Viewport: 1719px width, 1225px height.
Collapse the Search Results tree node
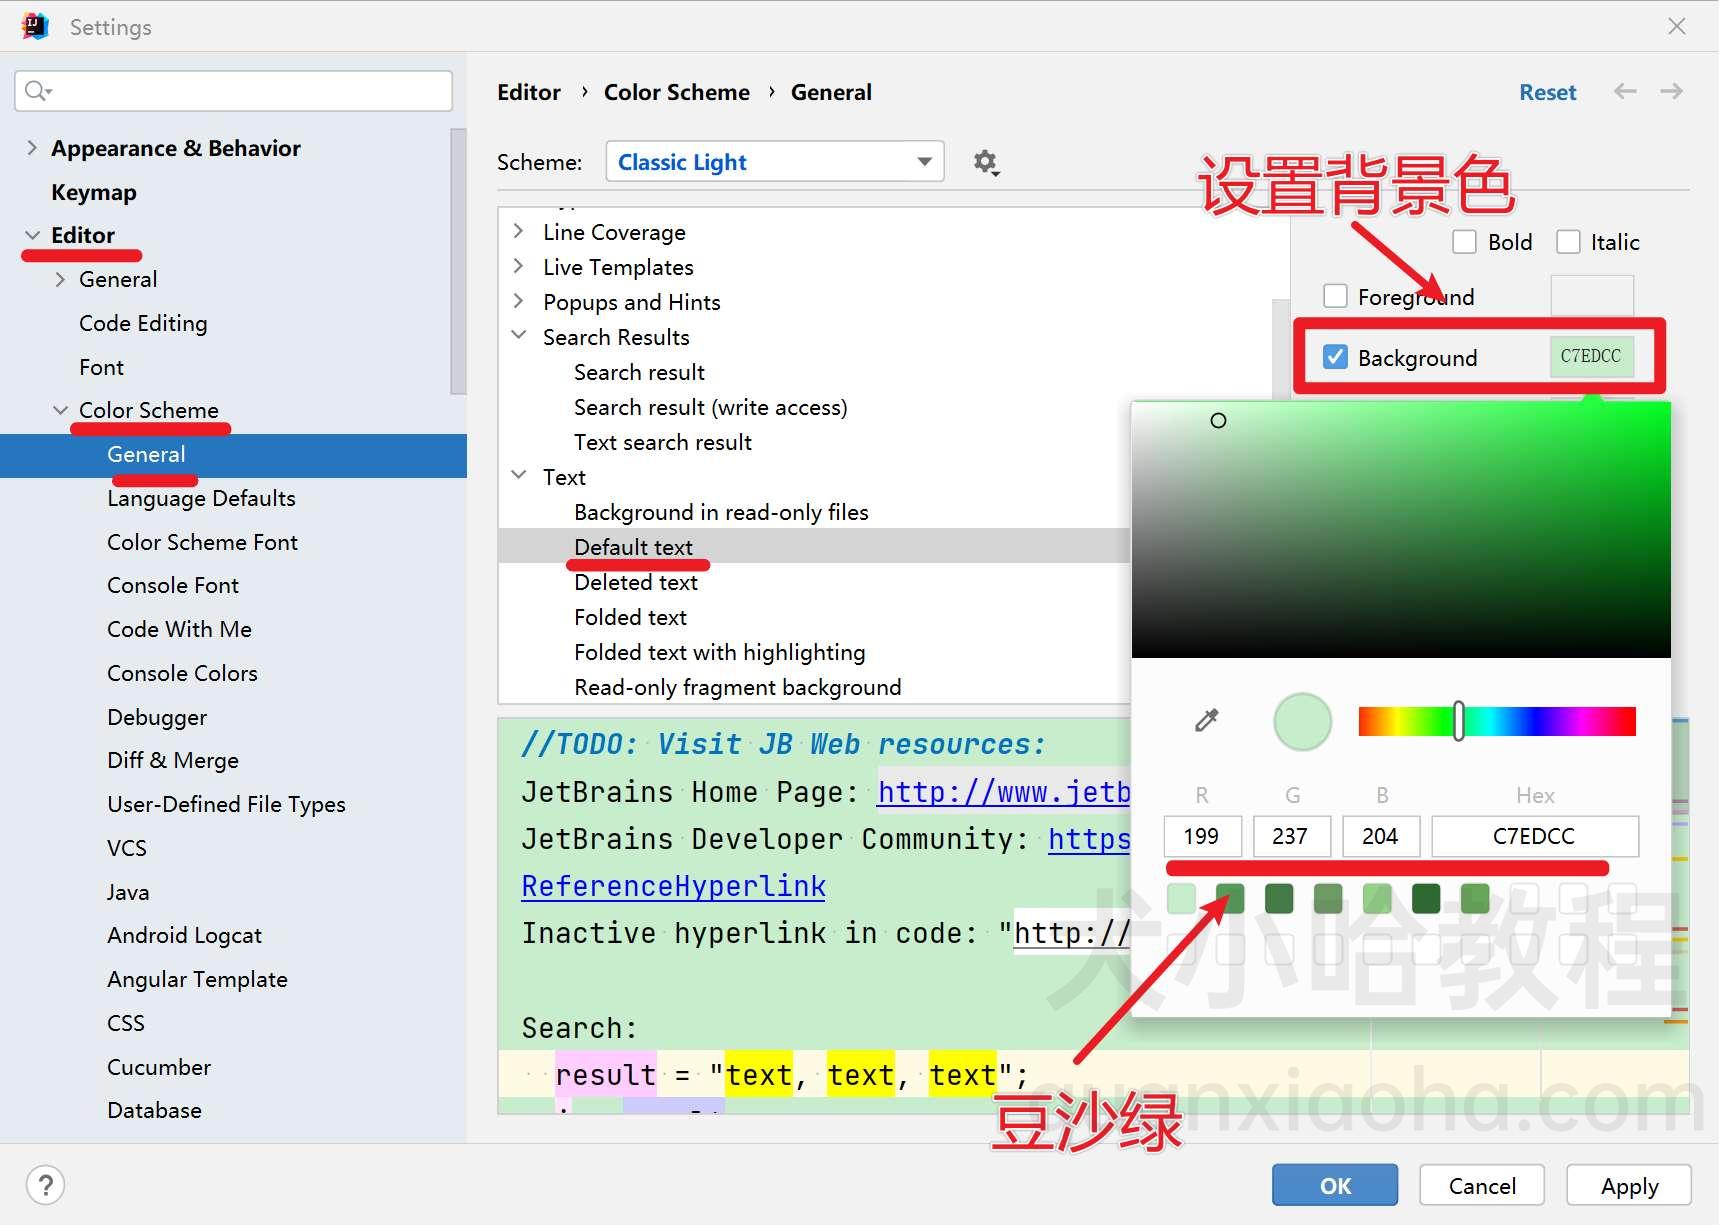[519, 336]
